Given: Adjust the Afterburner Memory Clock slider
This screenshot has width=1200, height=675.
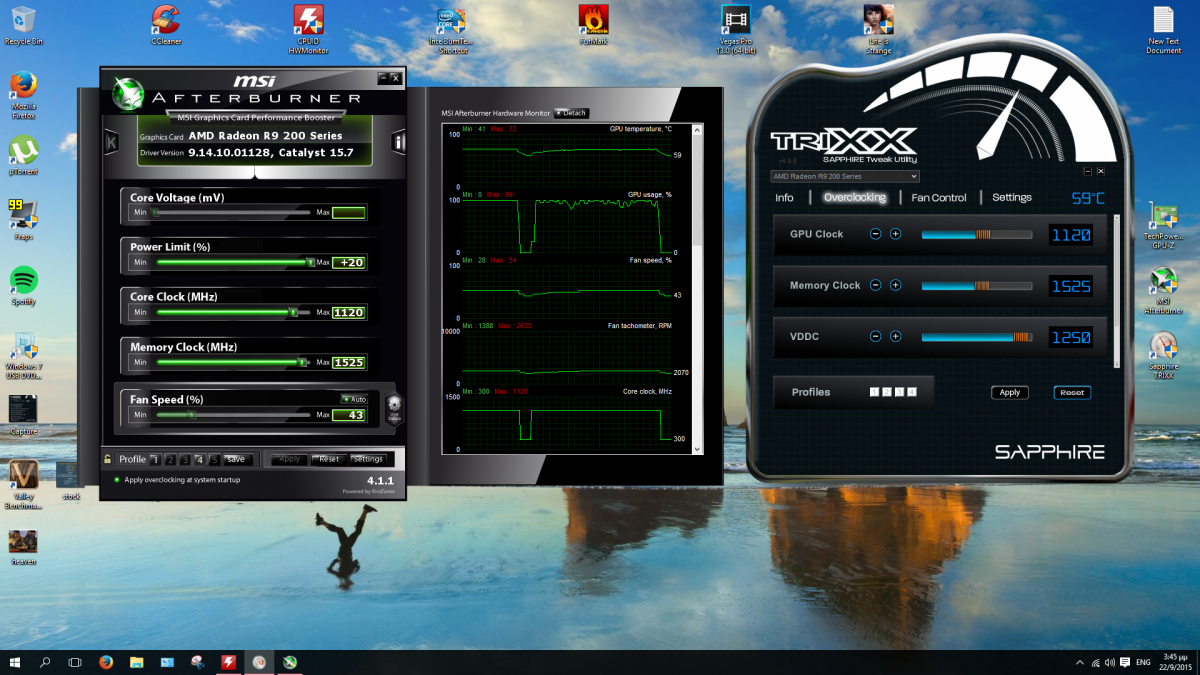Looking at the screenshot, I should click(235, 362).
